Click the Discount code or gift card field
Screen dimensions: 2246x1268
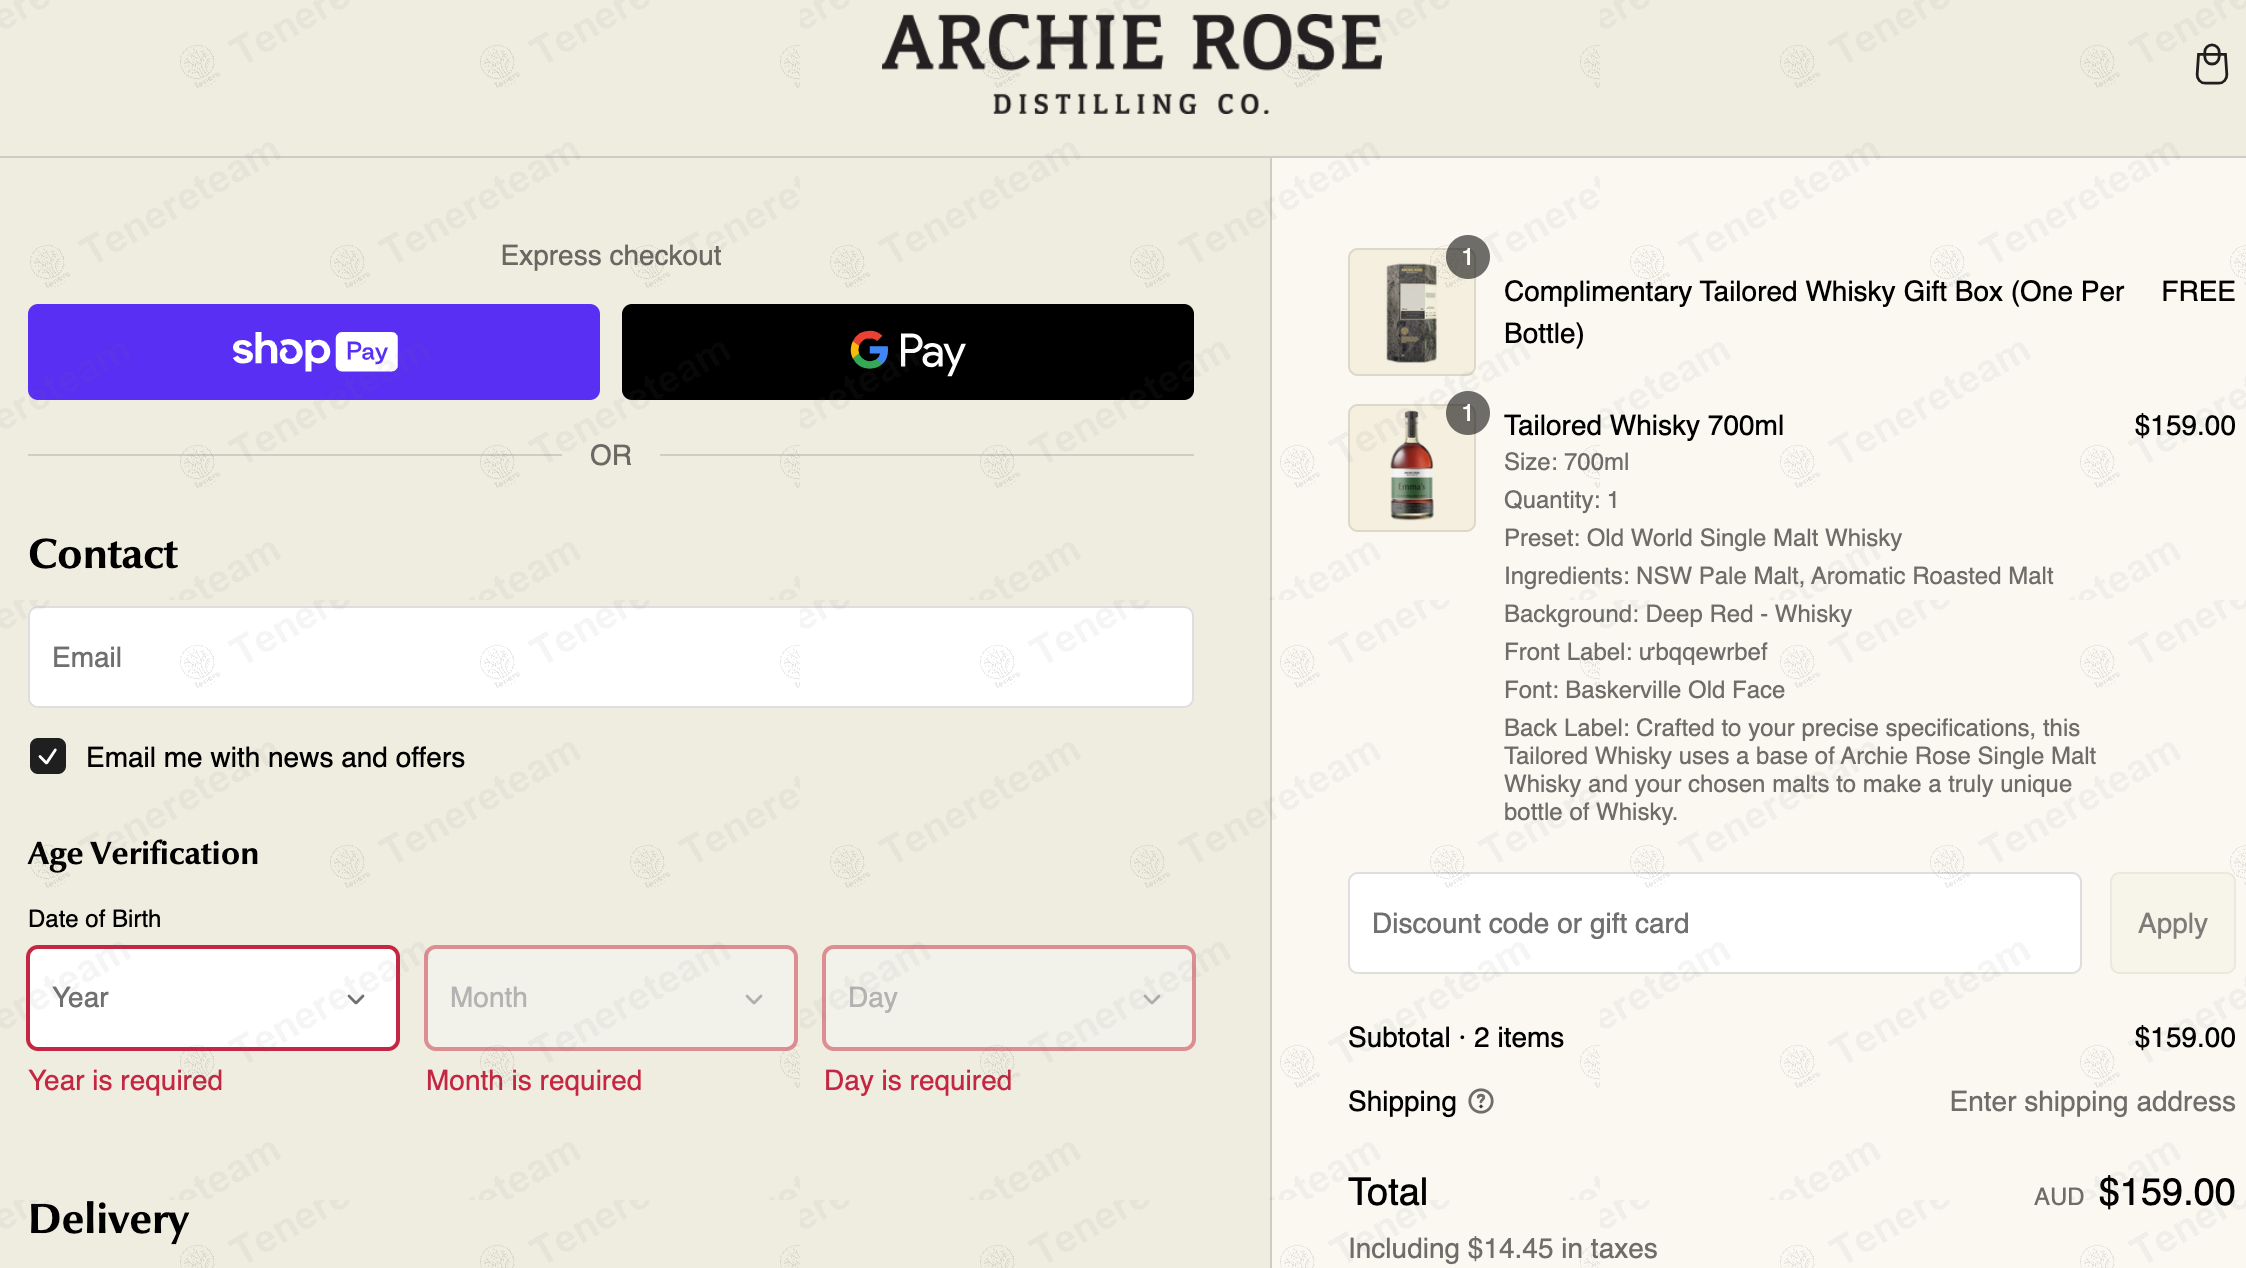pos(1714,923)
